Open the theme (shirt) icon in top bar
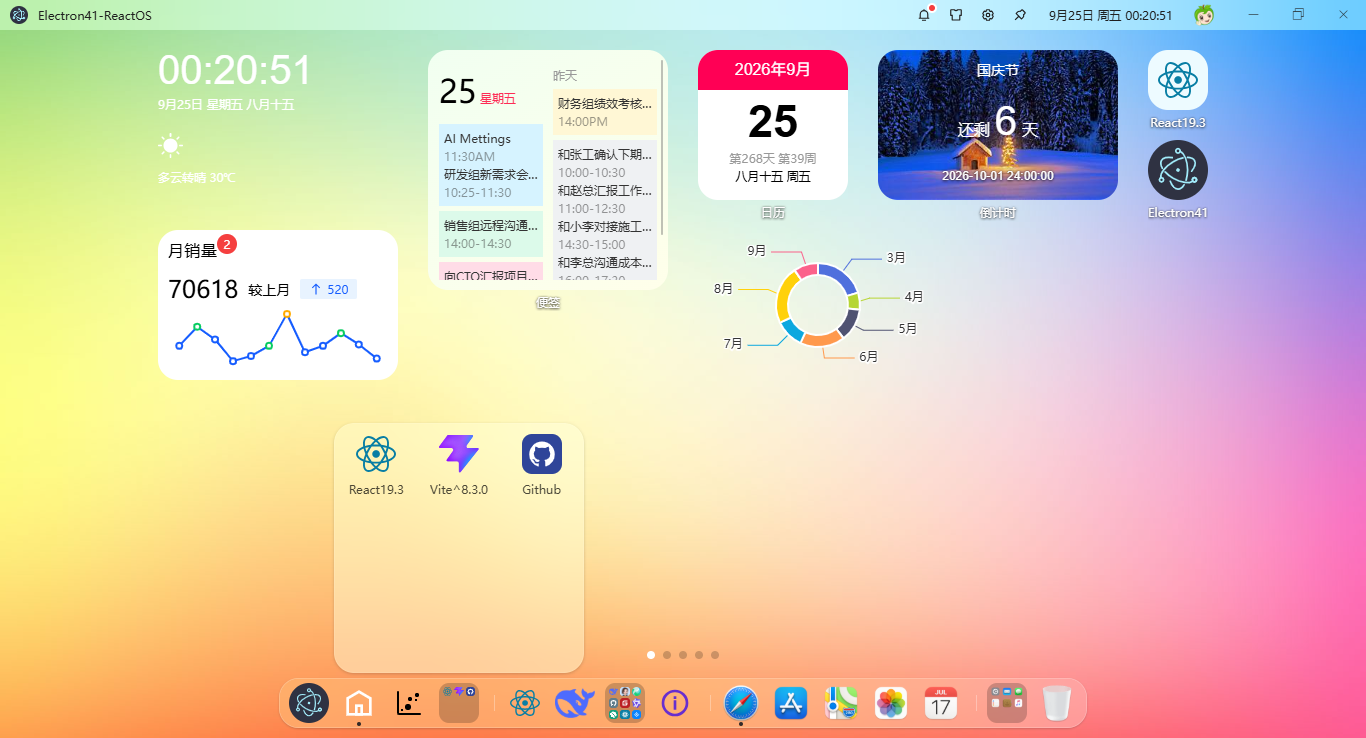This screenshot has width=1366, height=738. tap(956, 15)
